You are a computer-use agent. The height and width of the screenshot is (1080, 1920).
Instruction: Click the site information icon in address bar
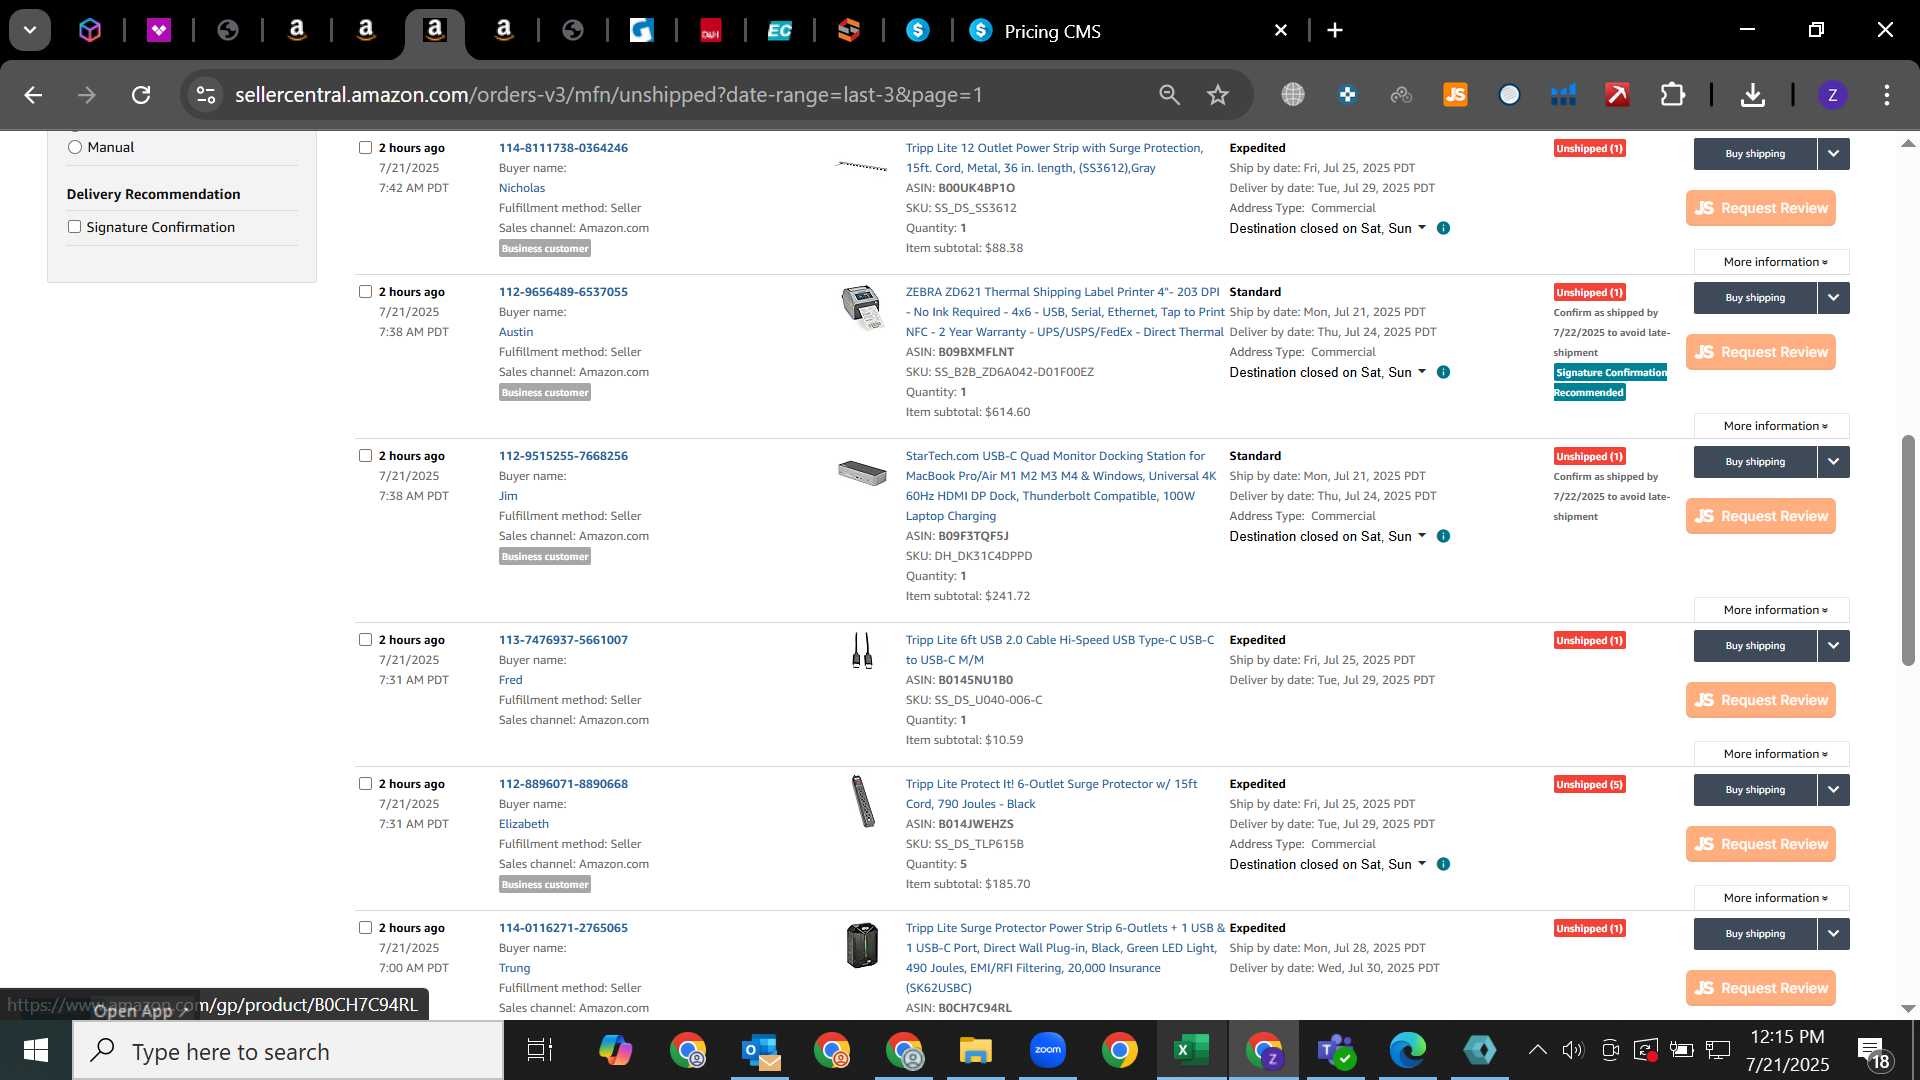pyautogui.click(x=206, y=95)
